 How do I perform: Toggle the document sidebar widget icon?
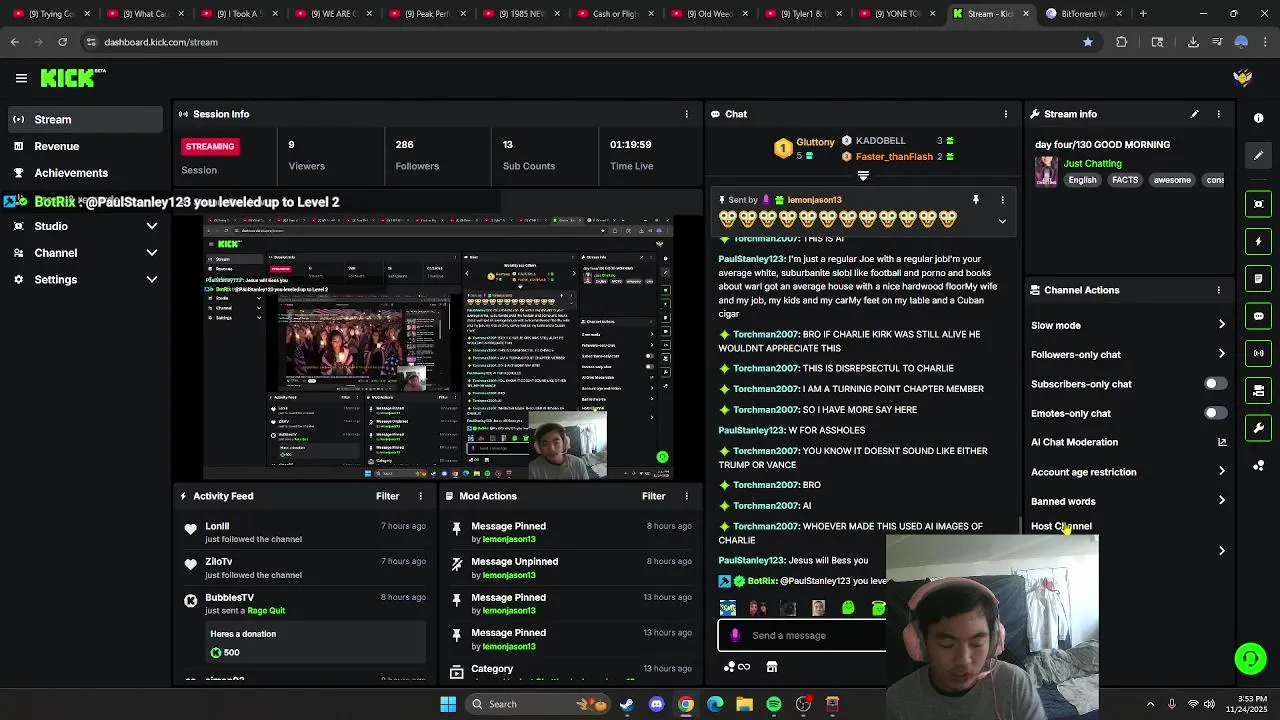coord(1259,278)
